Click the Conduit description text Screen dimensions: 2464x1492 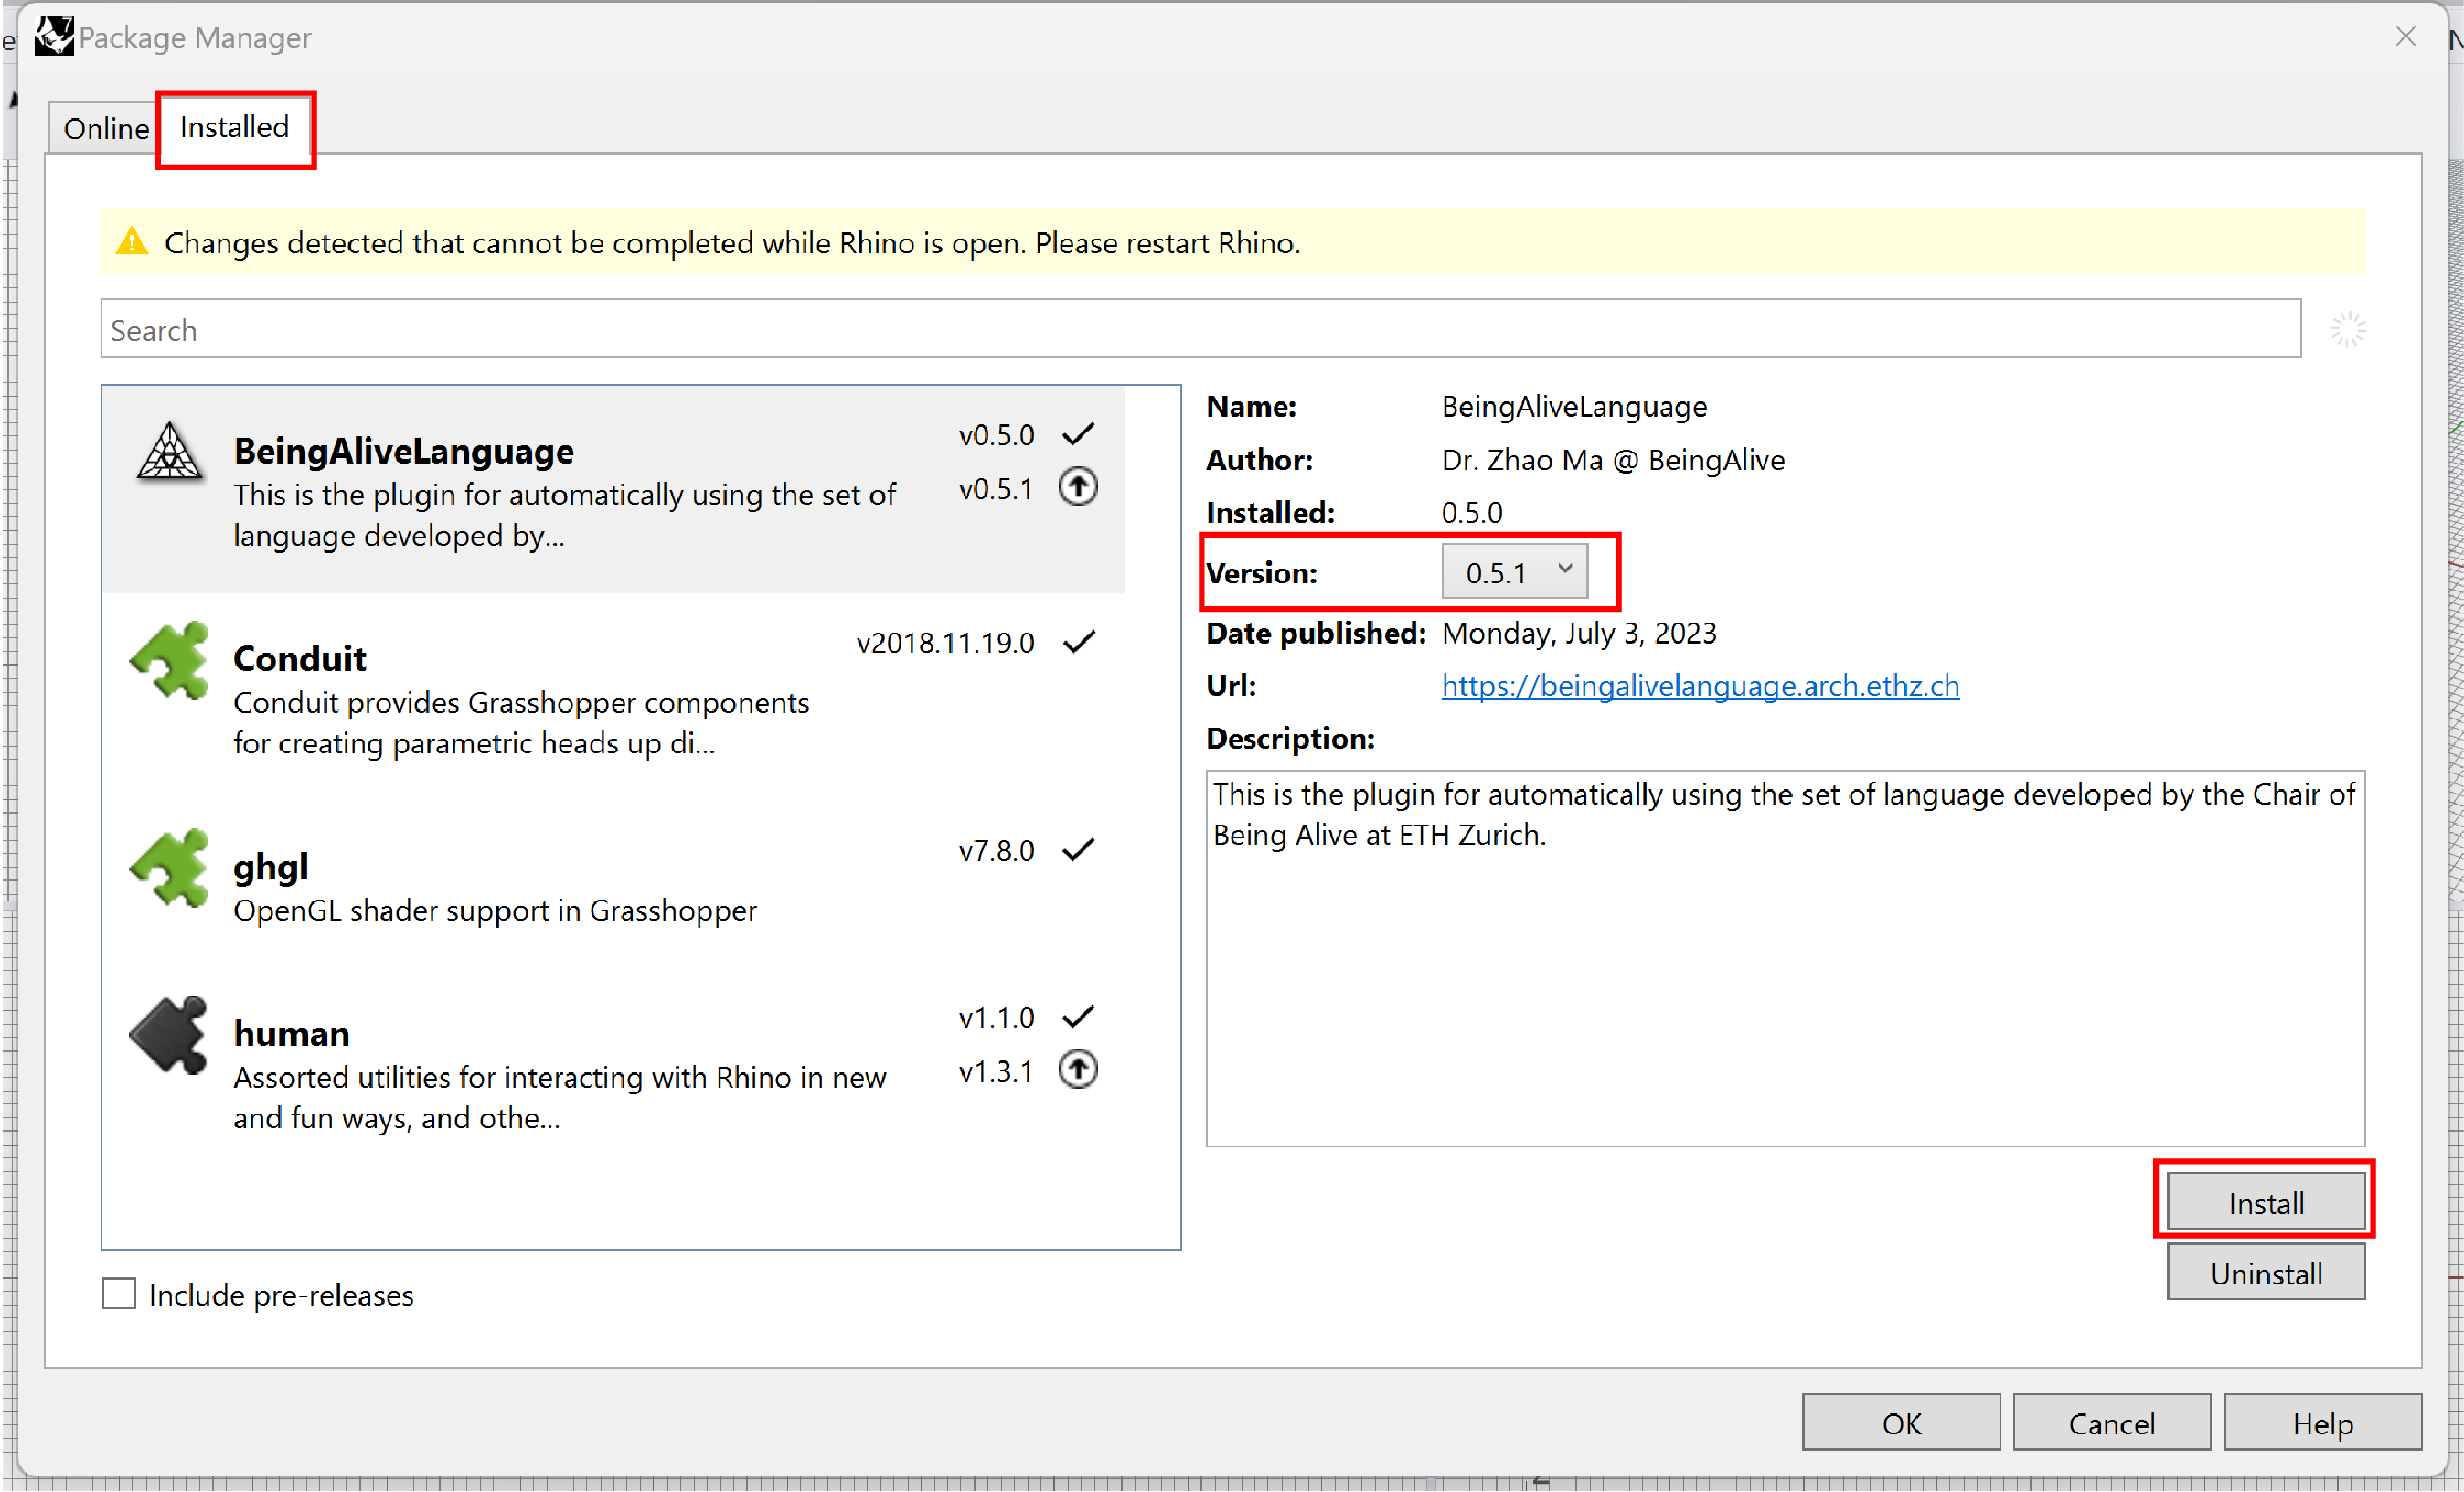click(x=521, y=722)
